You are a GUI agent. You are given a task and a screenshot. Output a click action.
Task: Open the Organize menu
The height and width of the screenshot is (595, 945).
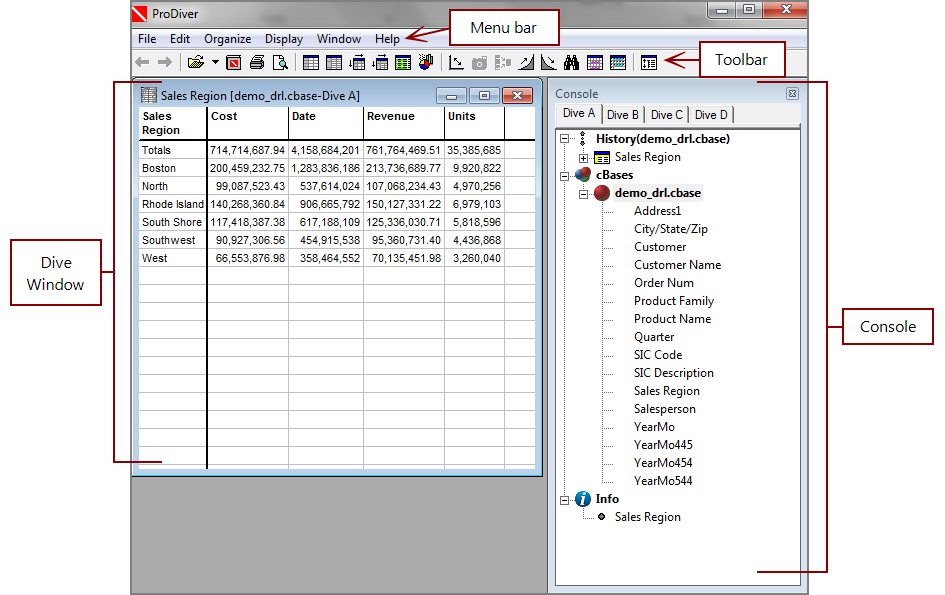coord(227,39)
